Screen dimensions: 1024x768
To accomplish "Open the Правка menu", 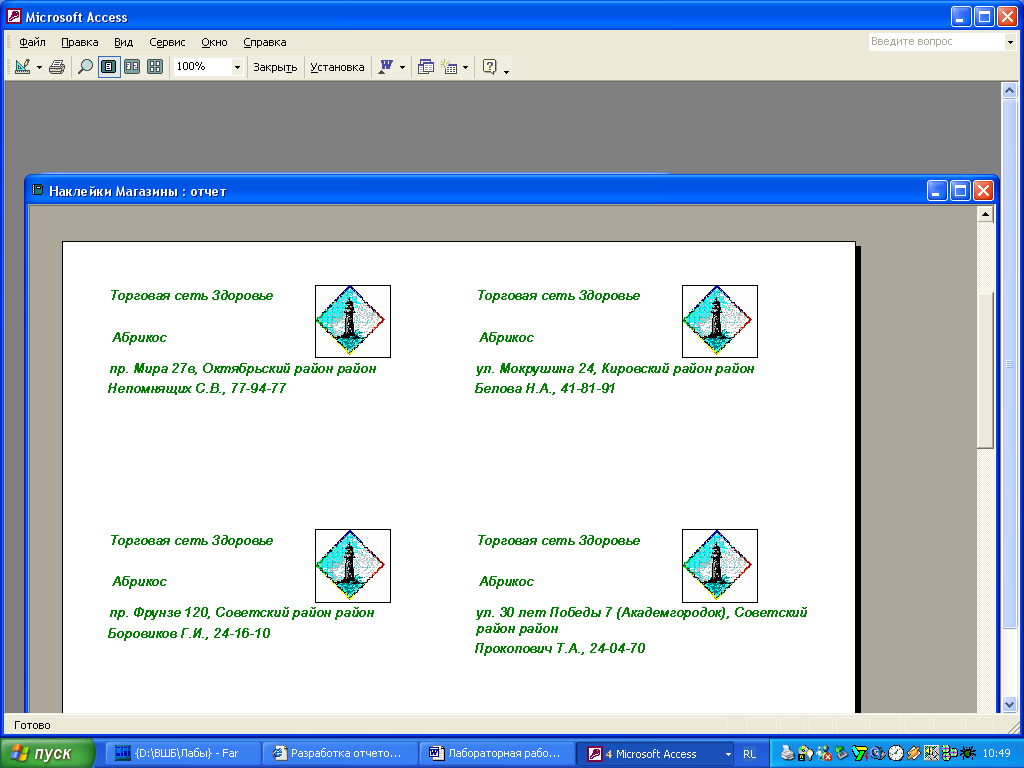I will coord(80,42).
